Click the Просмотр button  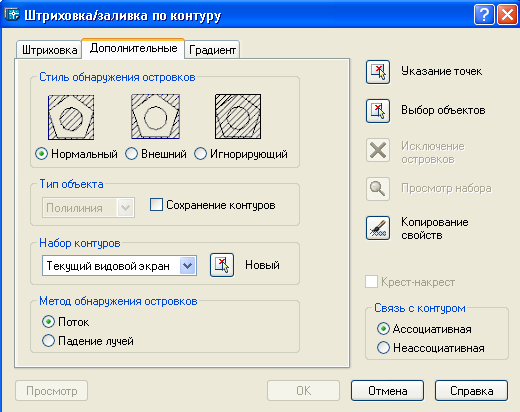(51, 391)
